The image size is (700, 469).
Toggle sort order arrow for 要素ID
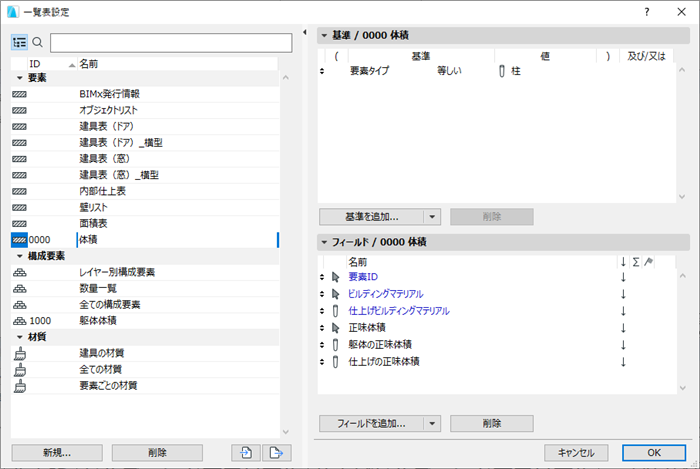tap(623, 277)
